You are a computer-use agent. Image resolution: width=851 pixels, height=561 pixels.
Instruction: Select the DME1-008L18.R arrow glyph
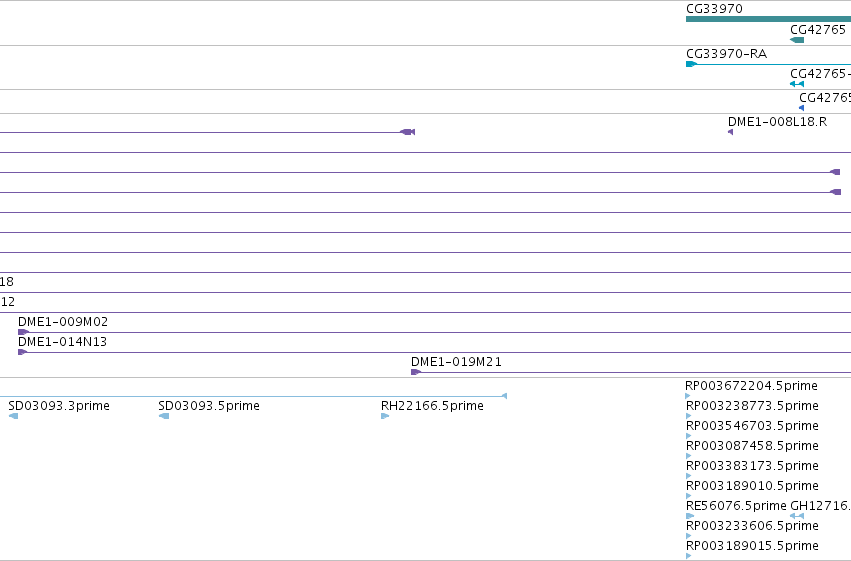coord(731,132)
